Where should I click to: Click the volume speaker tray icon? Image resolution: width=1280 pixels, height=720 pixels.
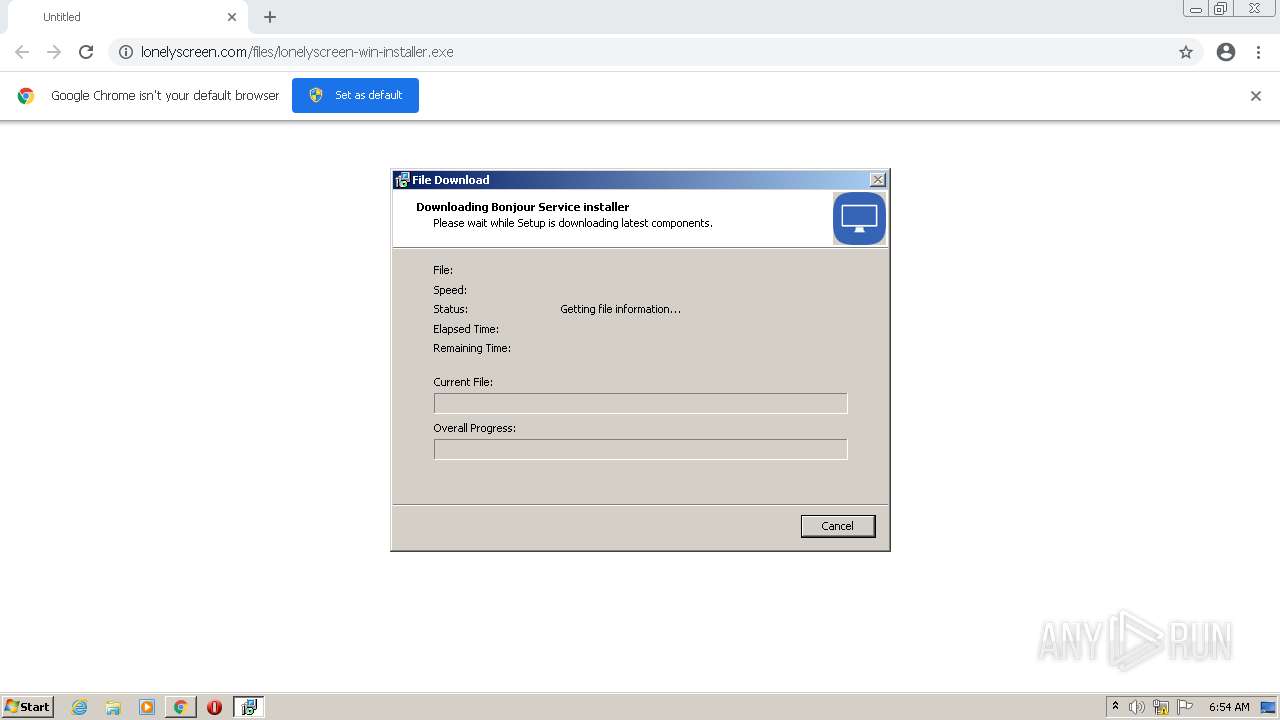(1136, 707)
